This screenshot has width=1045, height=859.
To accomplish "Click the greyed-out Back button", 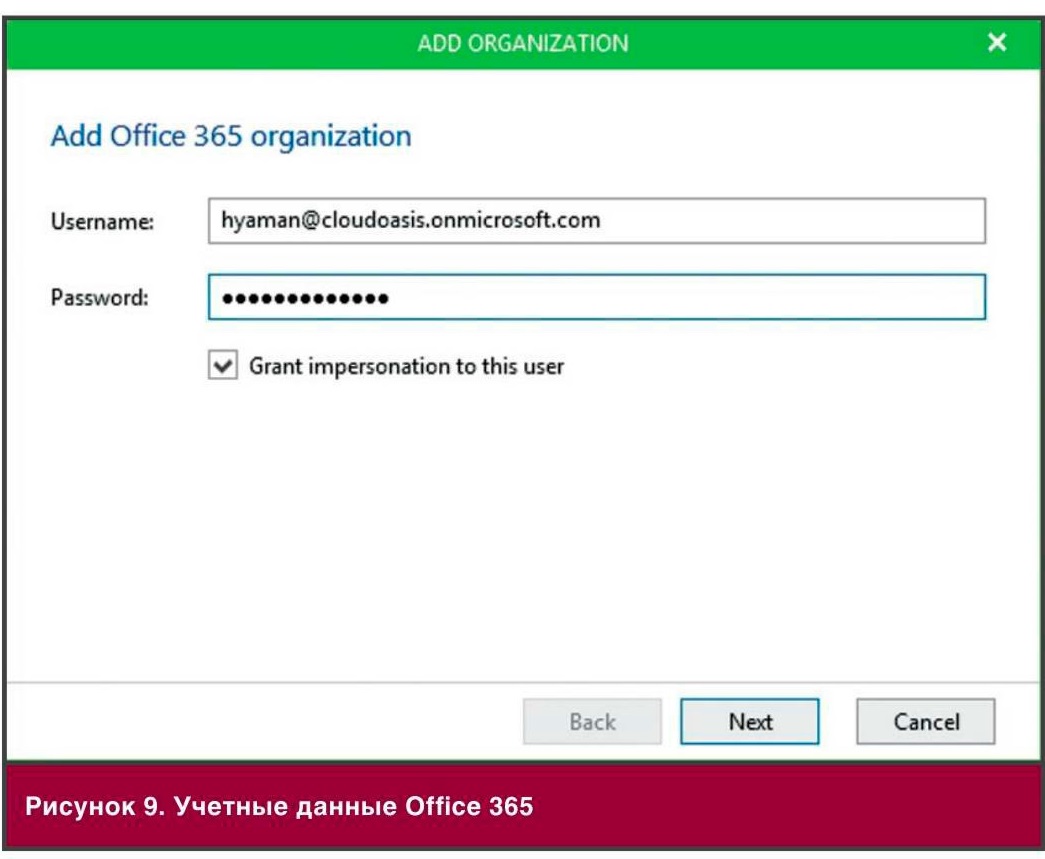I will pos(592,721).
